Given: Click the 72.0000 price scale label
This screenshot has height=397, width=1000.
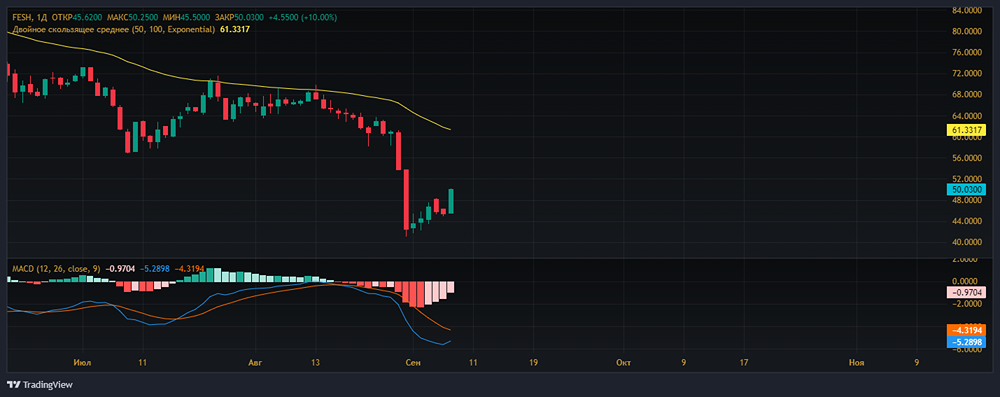Looking at the screenshot, I should tap(967, 73).
